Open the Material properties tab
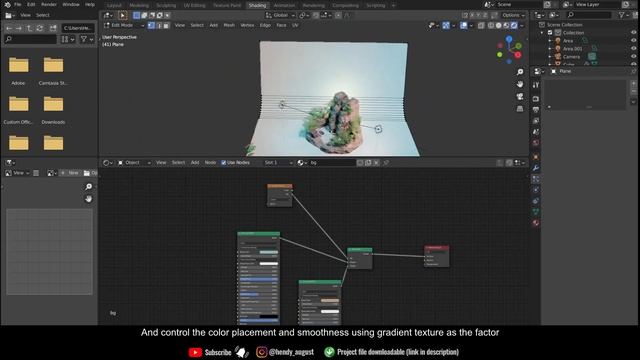The width and height of the screenshot is (640, 360). pos(536,223)
